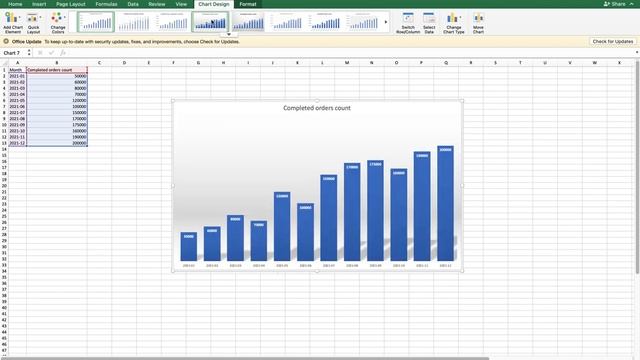This screenshot has height=360, width=640.
Task: Click the select all corner triangle
Action: point(4,63)
